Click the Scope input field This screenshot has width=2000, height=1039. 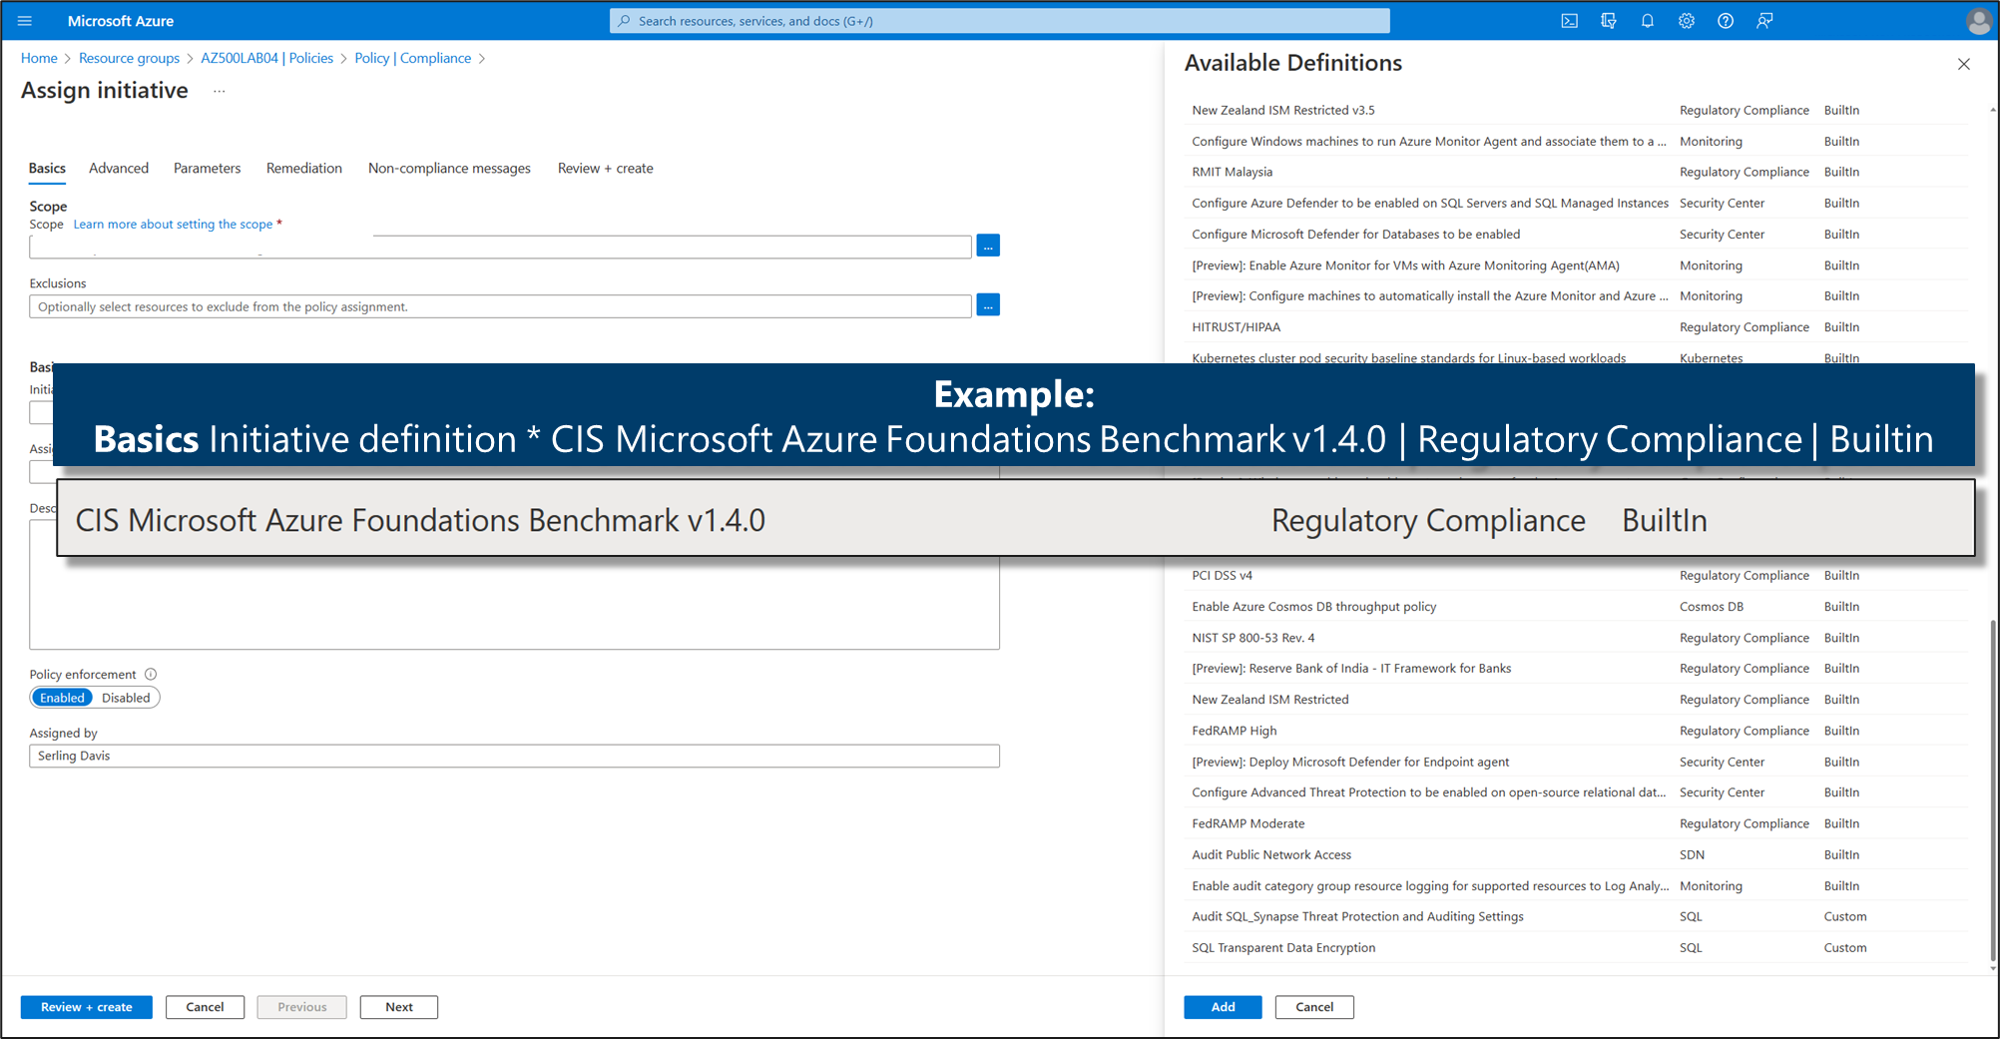point(500,247)
